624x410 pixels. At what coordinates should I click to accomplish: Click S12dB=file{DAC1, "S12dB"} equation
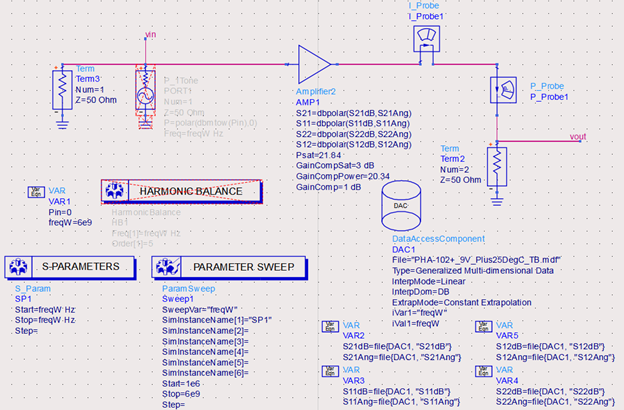550,347
